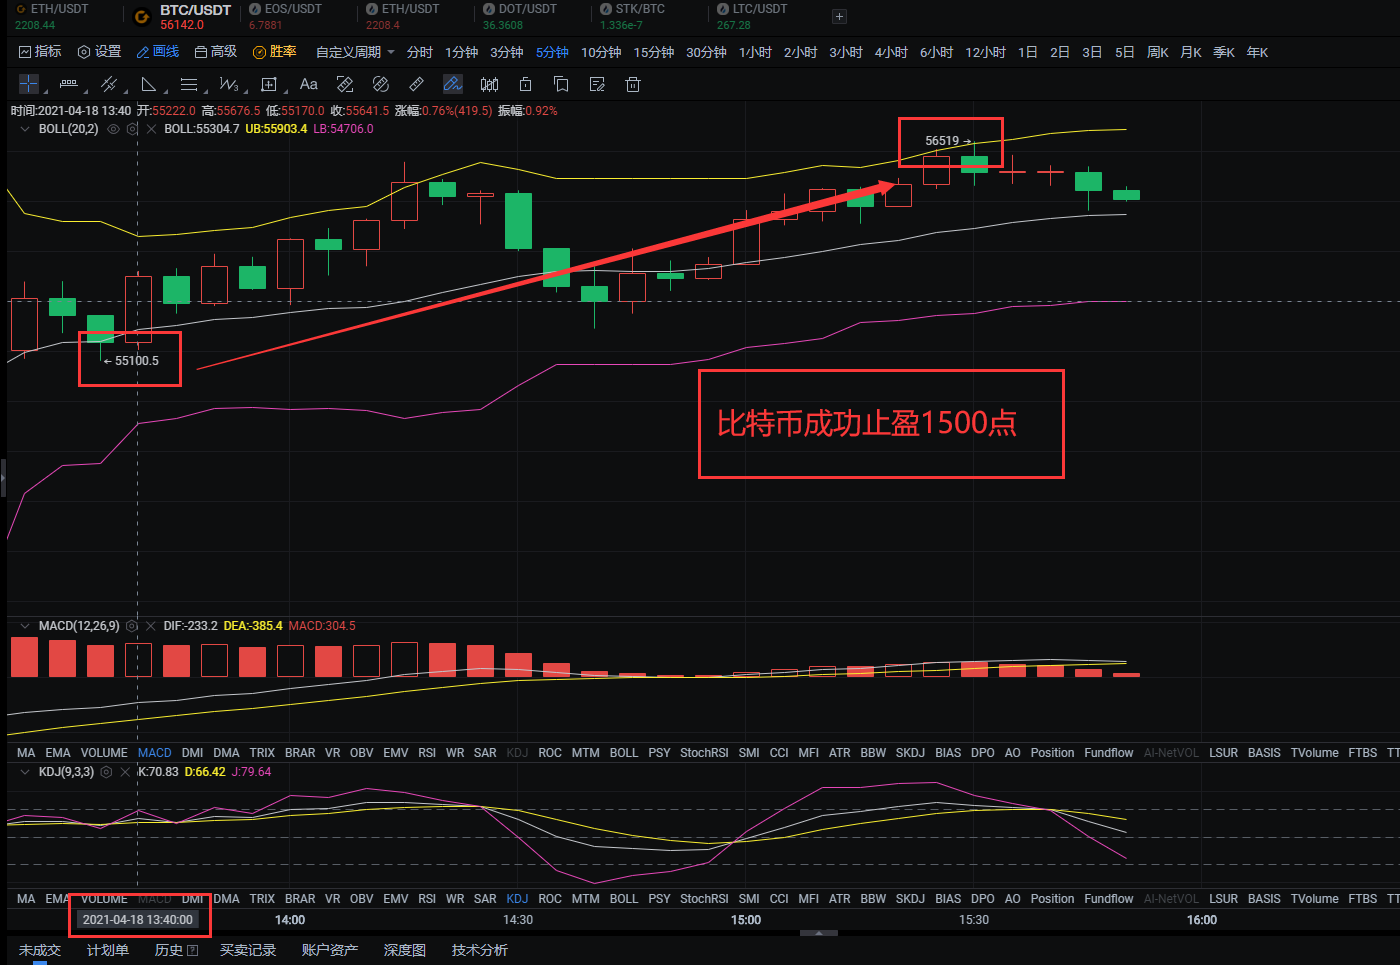Image resolution: width=1400 pixels, height=965 pixels.
Task: Select the 1分钟 timeframe
Action: (x=462, y=52)
